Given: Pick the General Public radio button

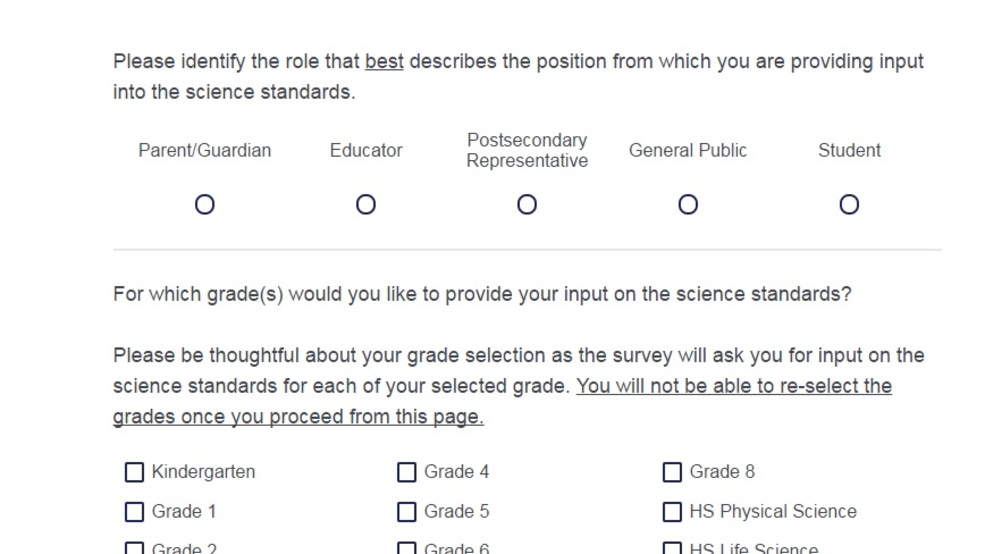Looking at the screenshot, I should coord(688,205).
